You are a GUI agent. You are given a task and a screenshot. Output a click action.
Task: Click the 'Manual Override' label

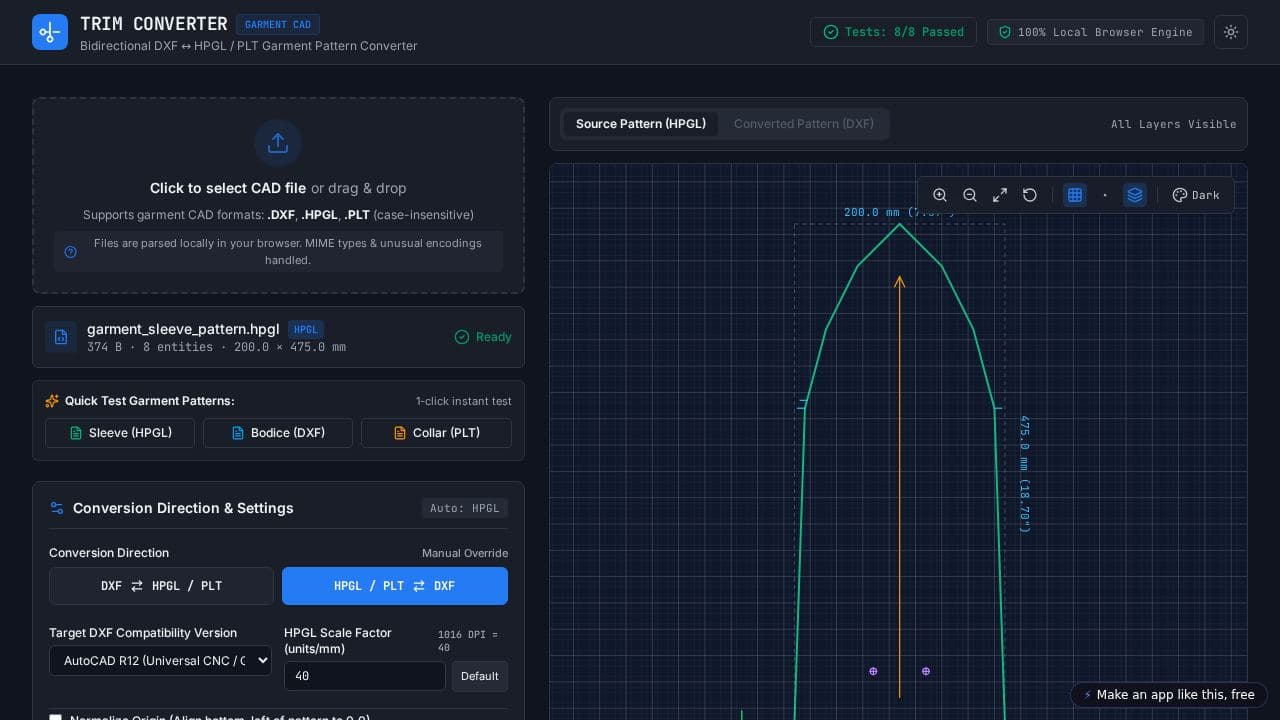click(x=465, y=553)
